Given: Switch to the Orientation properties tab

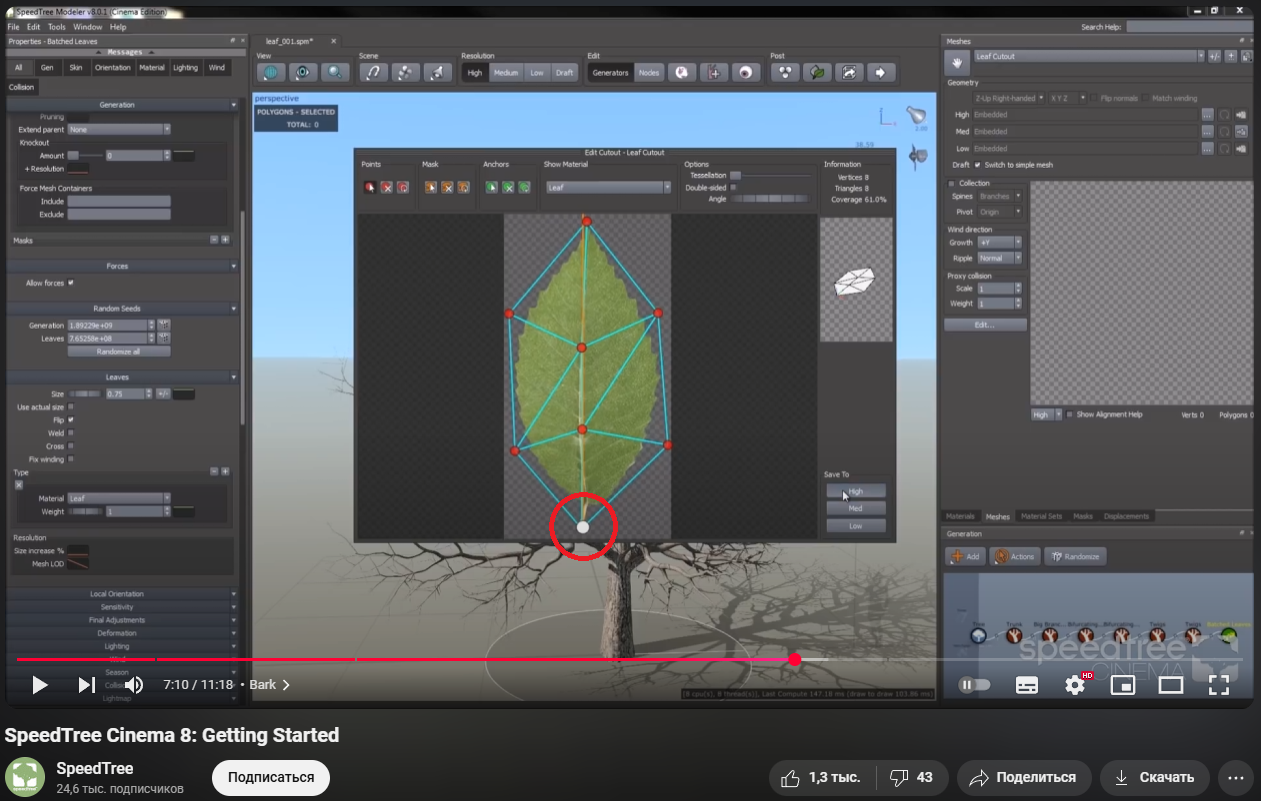Looking at the screenshot, I should tap(113, 68).
